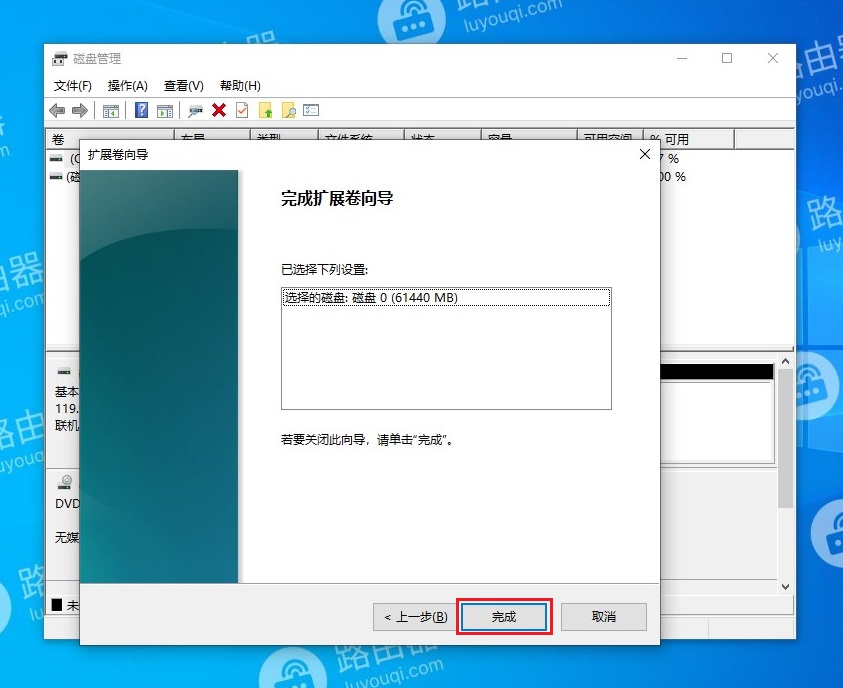This screenshot has width=843, height=688.
Task: Close the 扩展卷向导 dialog
Action: tap(645, 154)
